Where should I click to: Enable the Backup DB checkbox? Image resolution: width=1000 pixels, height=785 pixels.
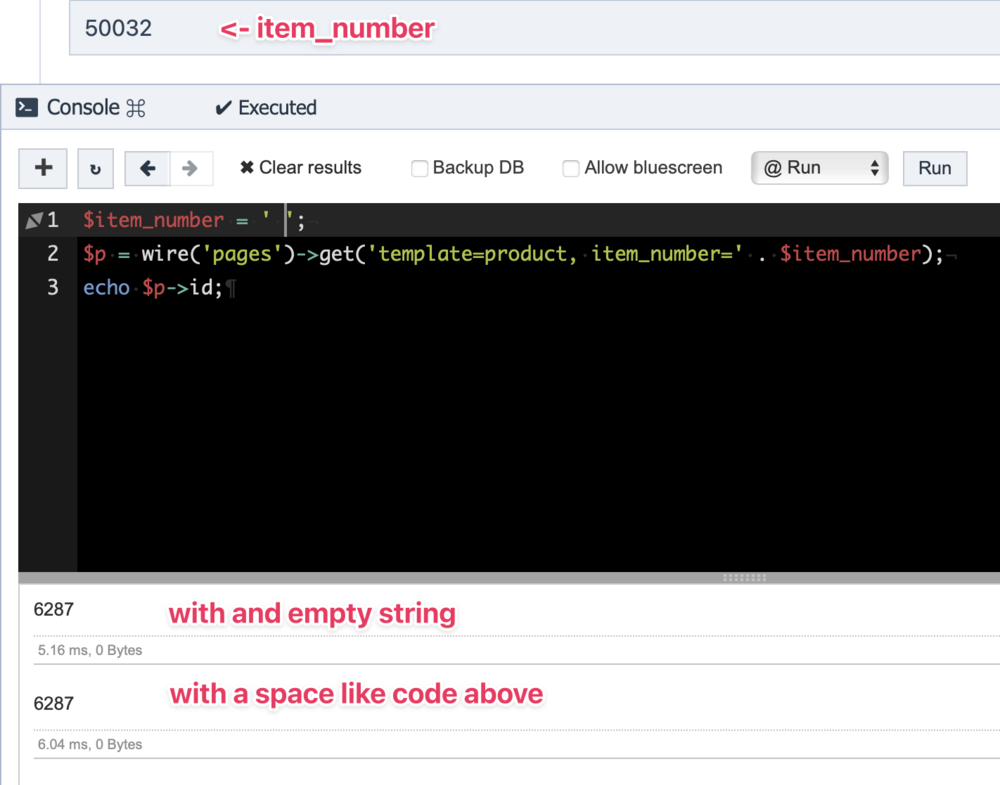[420, 169]
